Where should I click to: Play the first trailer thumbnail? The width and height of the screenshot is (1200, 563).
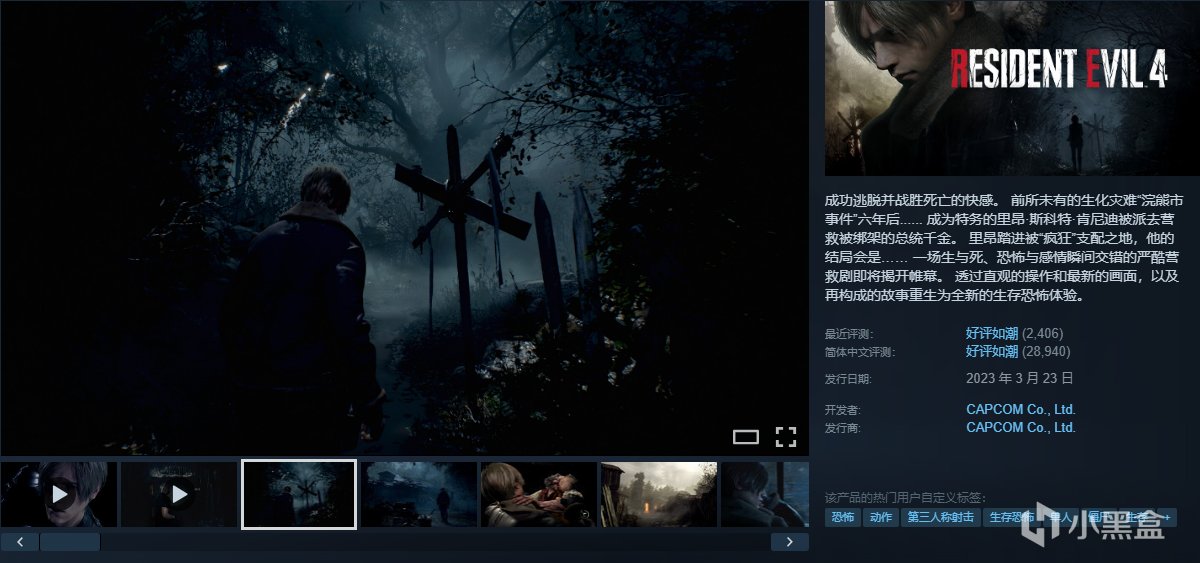click(59, 494)
